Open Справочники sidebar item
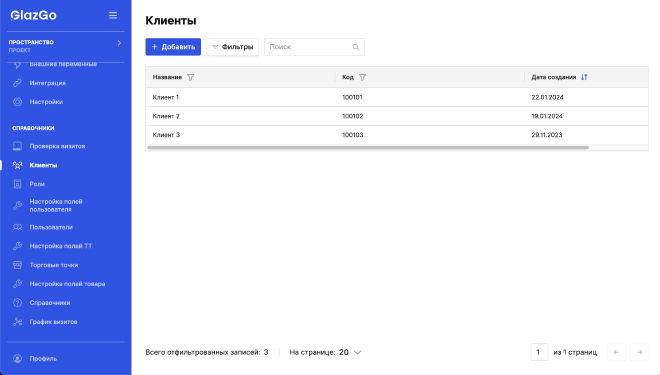The image size is (660, 375). coord(50,303)
